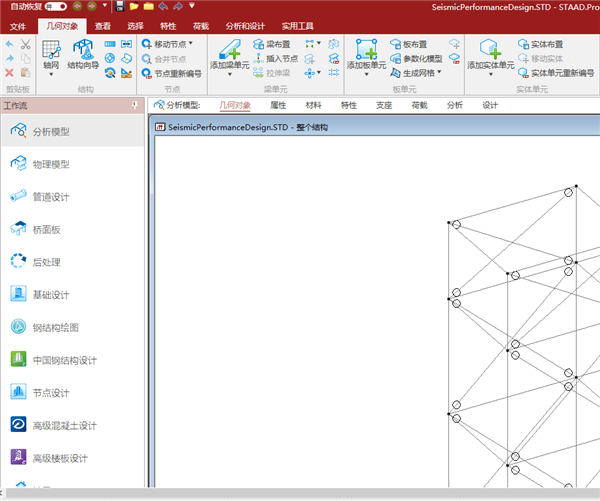
Task: Click the round back-arrow navigation icon
Action: tap(77, 6)
